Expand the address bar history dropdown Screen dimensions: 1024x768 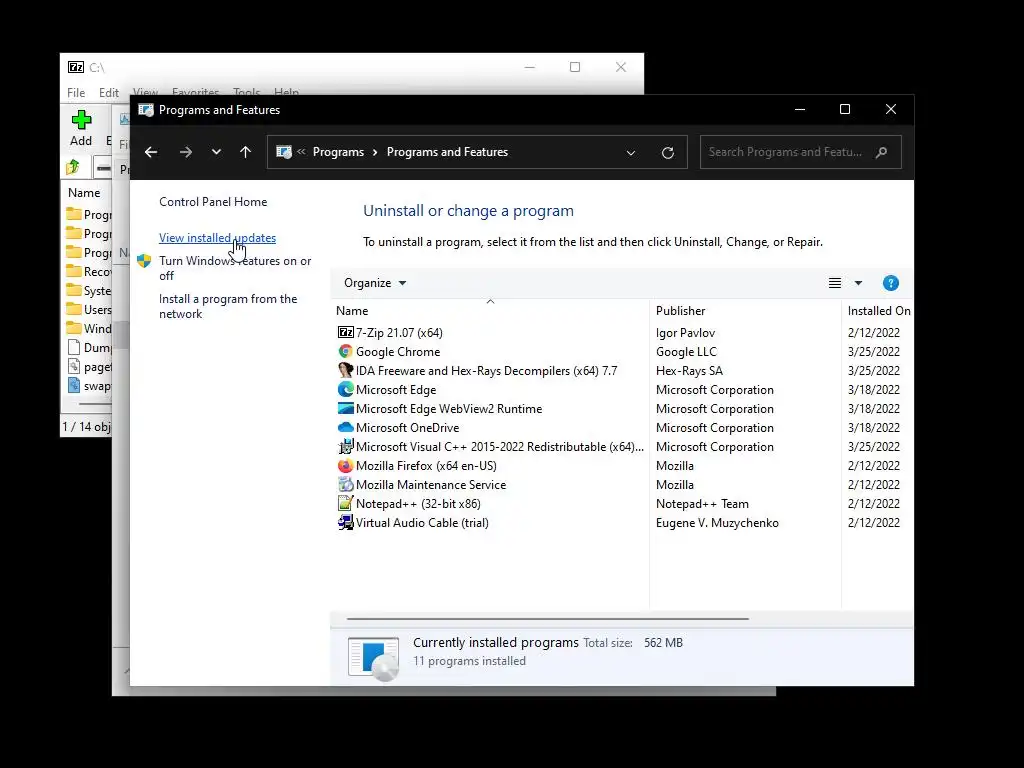point(631,153)
